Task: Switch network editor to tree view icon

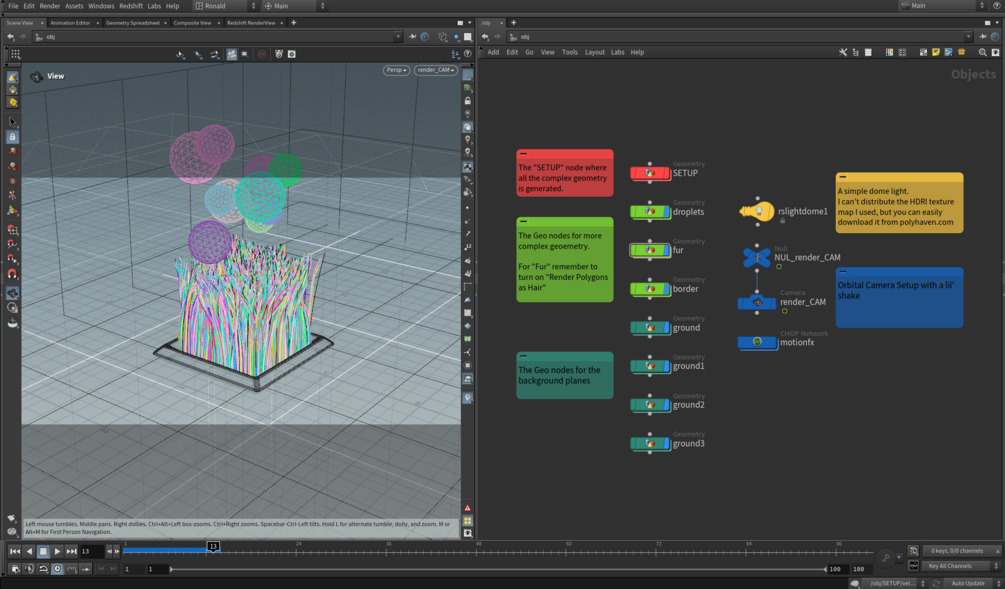Action: [856, 53]
